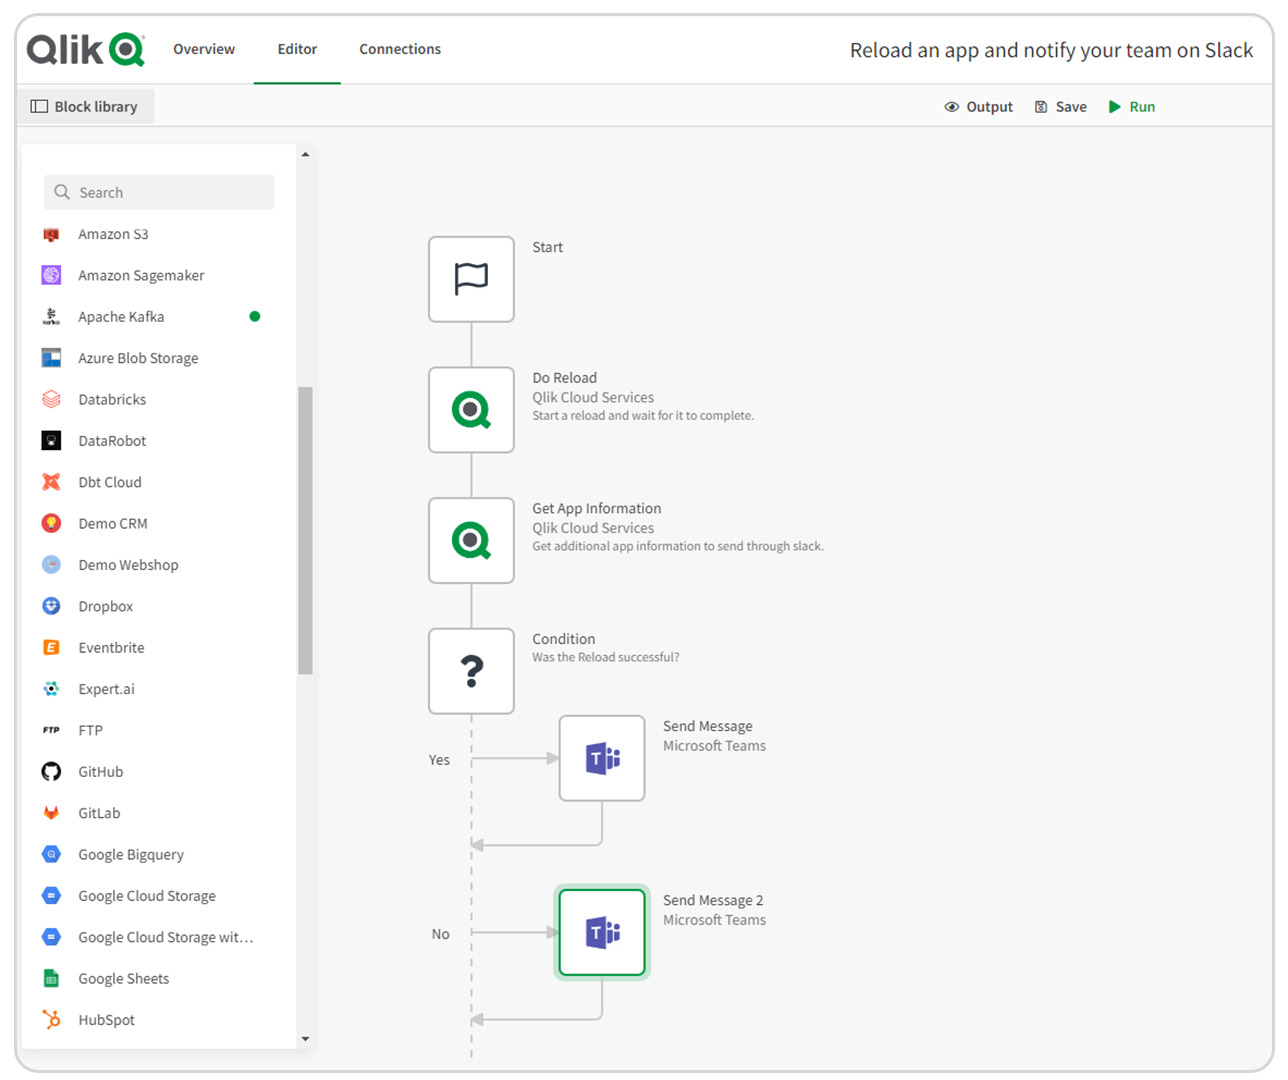Select the FTP connector icon
Viewport: 1288px width, 1080px height.
click(51, 730)
